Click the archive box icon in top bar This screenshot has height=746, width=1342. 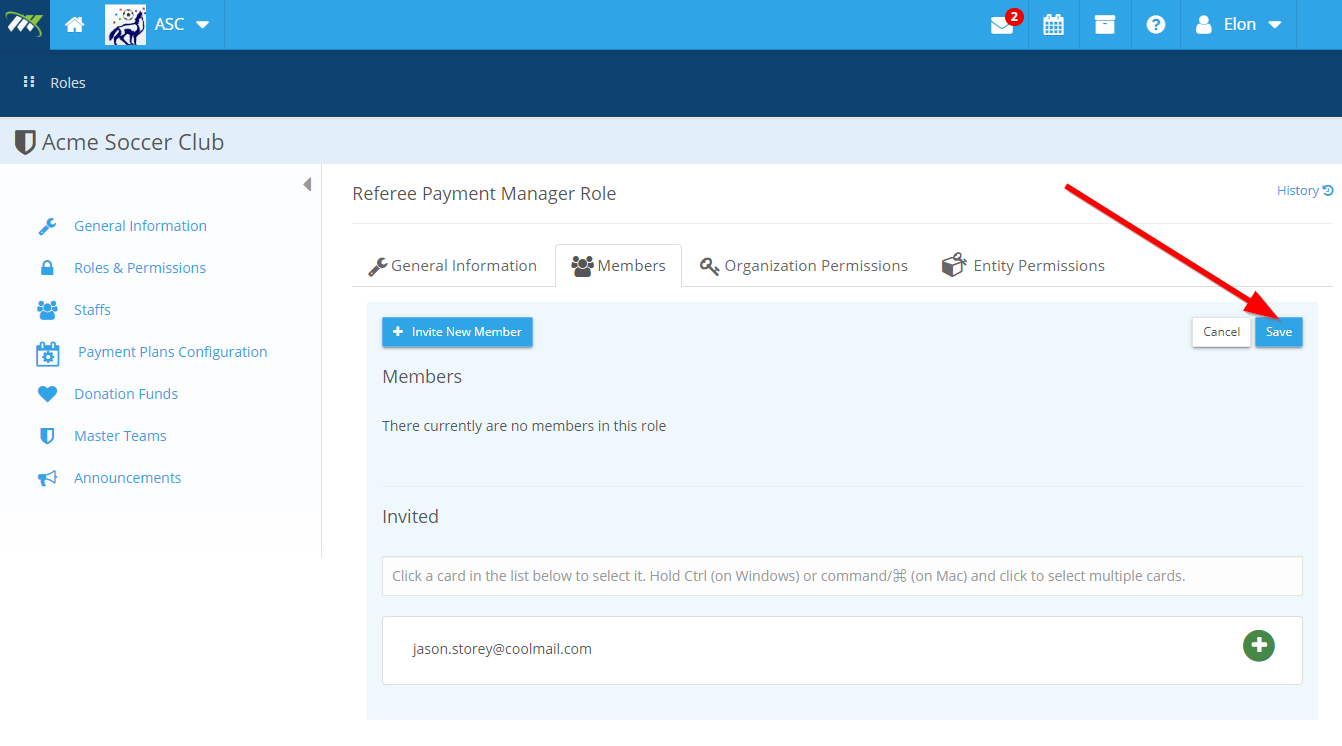click(x=1104, y=25)
